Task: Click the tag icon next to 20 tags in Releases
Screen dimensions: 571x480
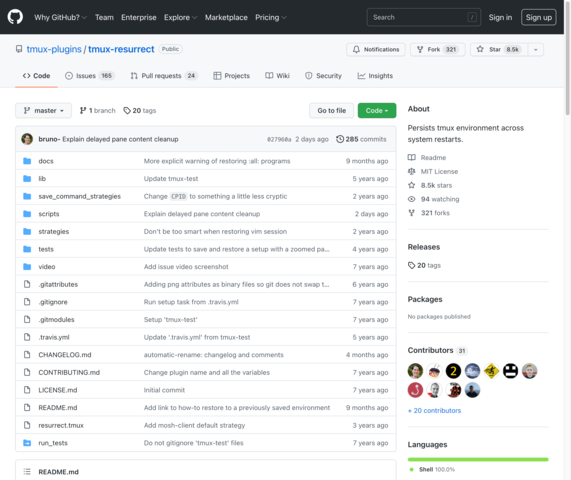Action: [x=411, y=265]
